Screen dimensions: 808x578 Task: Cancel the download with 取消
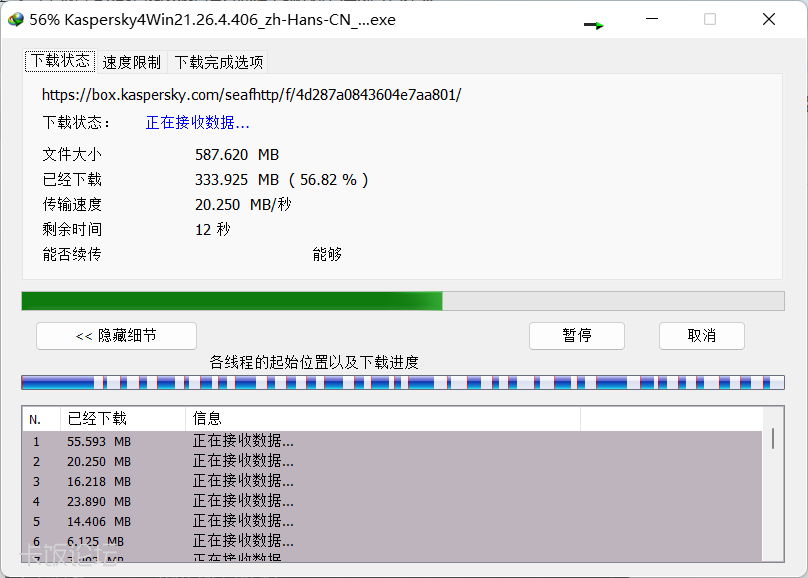[701, 336]
